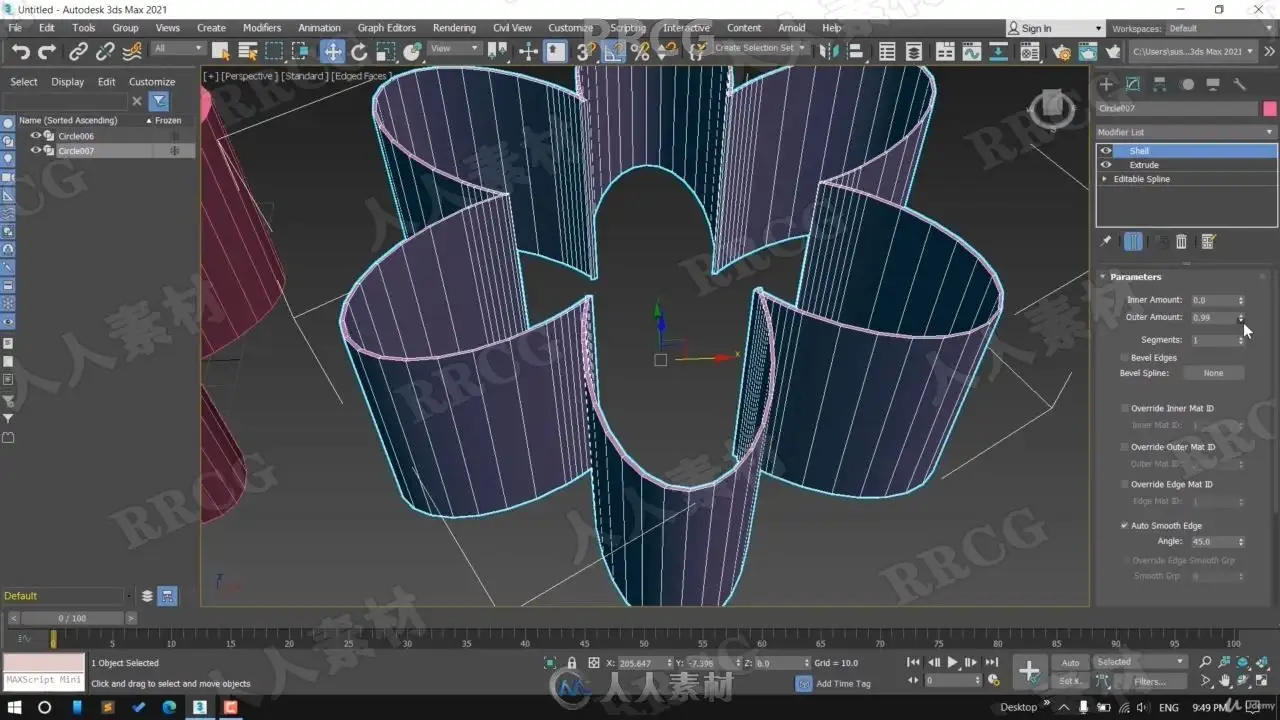This screenshot has width=1280, height=720.
Task: Activate the Rotate tool icon
Action: point(359,52)
